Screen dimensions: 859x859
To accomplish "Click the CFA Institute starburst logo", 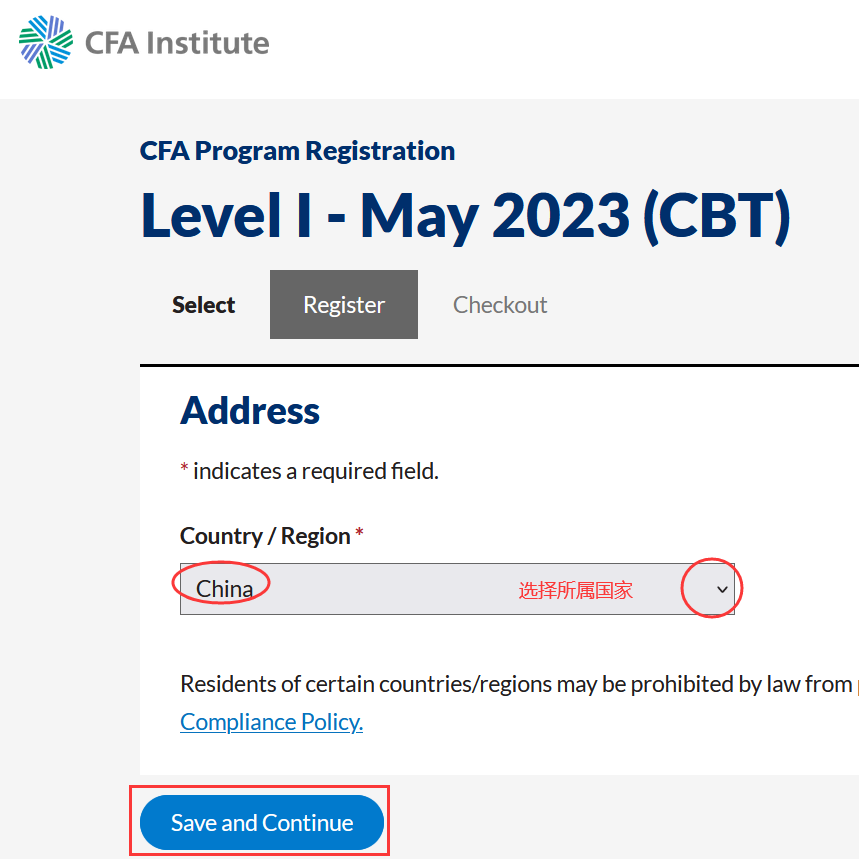I will pyautogui.click(x=45, y=42).
